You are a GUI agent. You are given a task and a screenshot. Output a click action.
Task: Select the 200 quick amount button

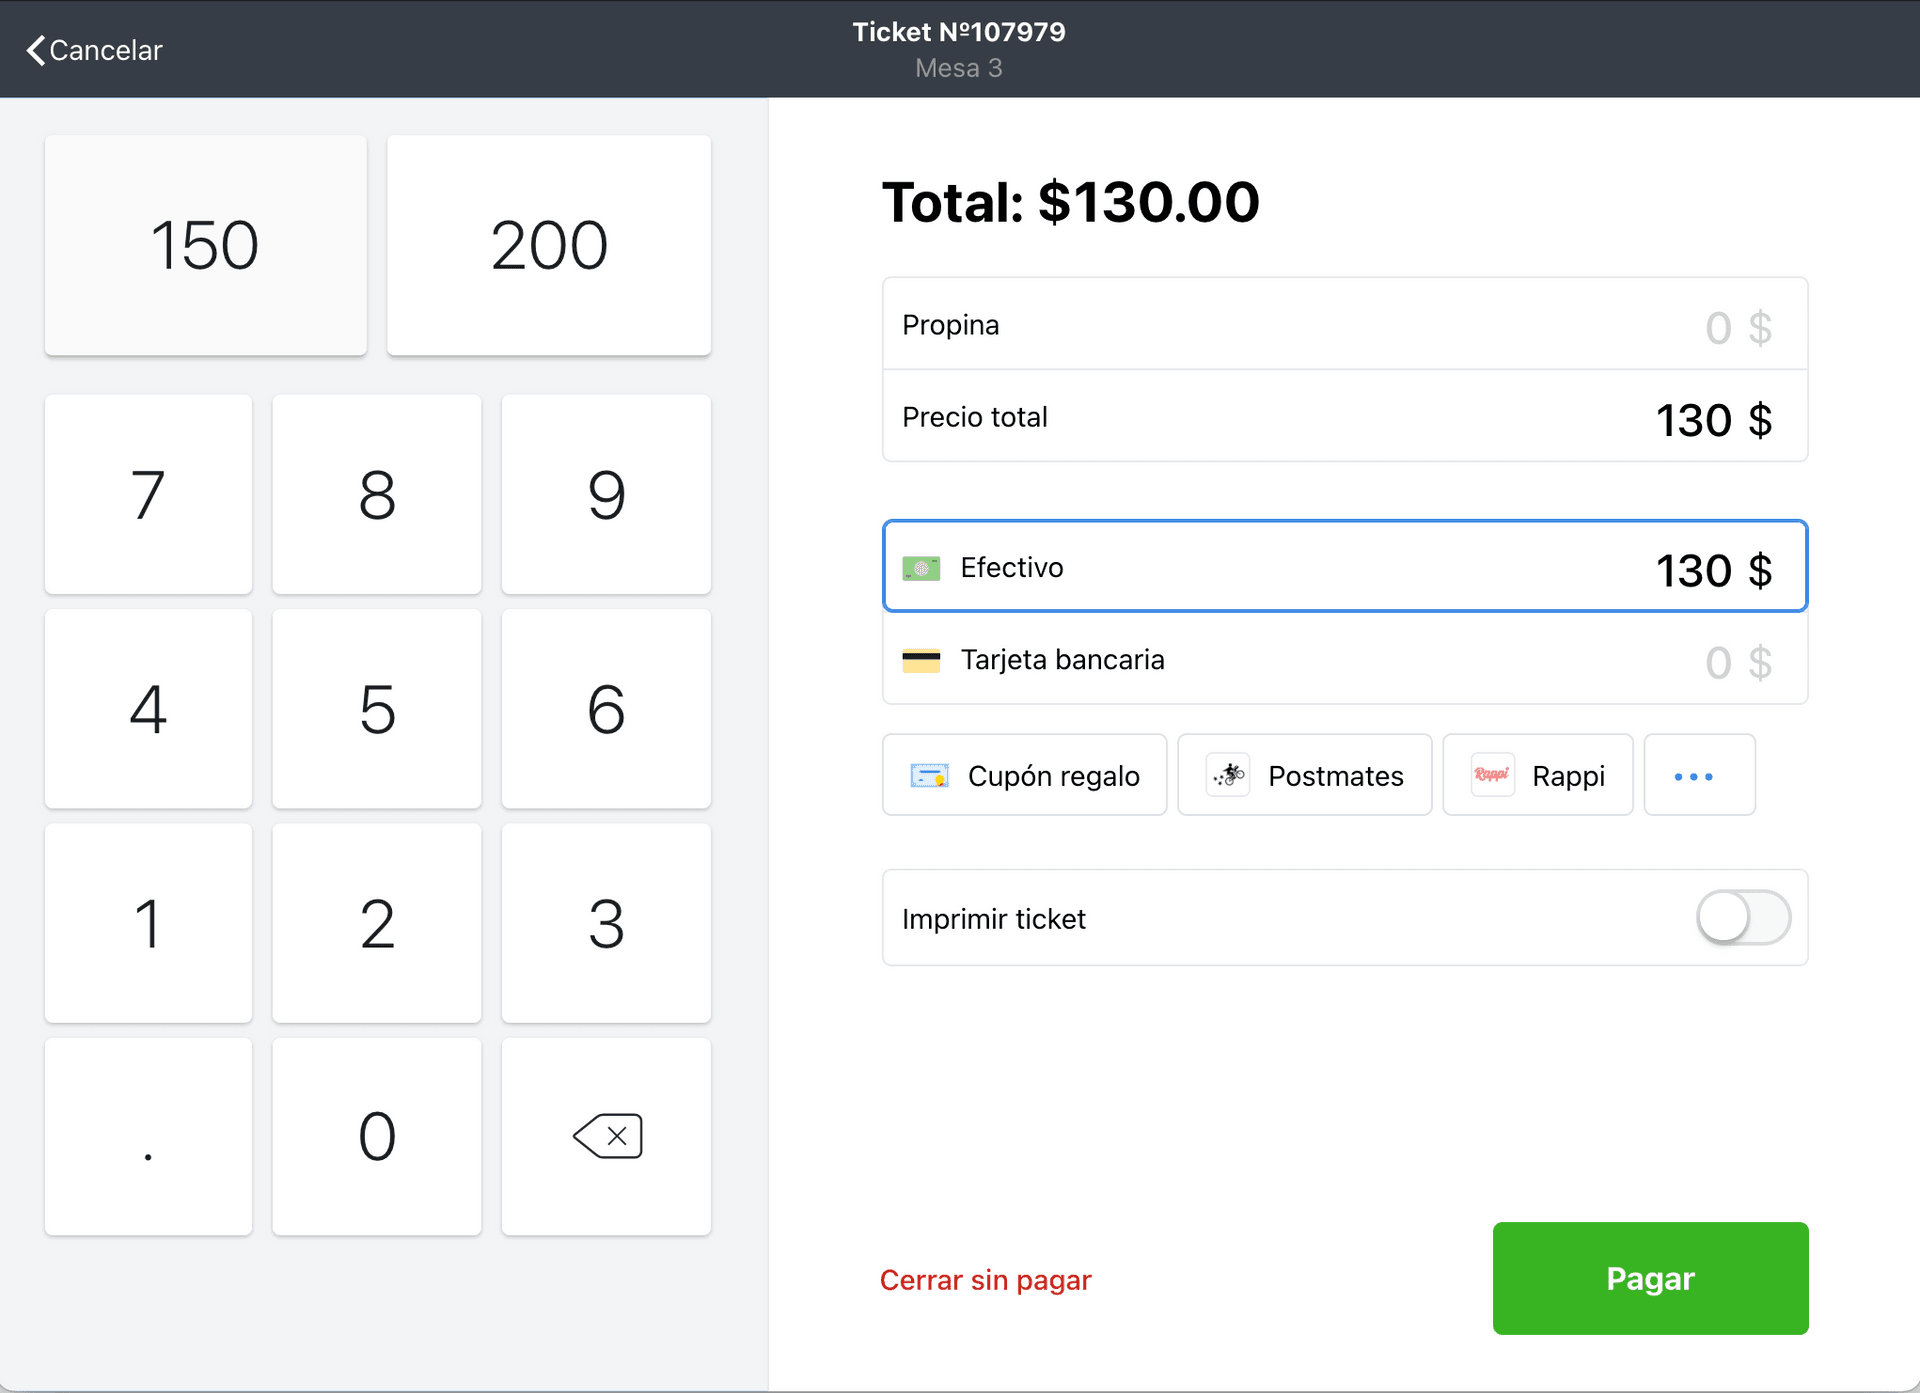(549, 245)
